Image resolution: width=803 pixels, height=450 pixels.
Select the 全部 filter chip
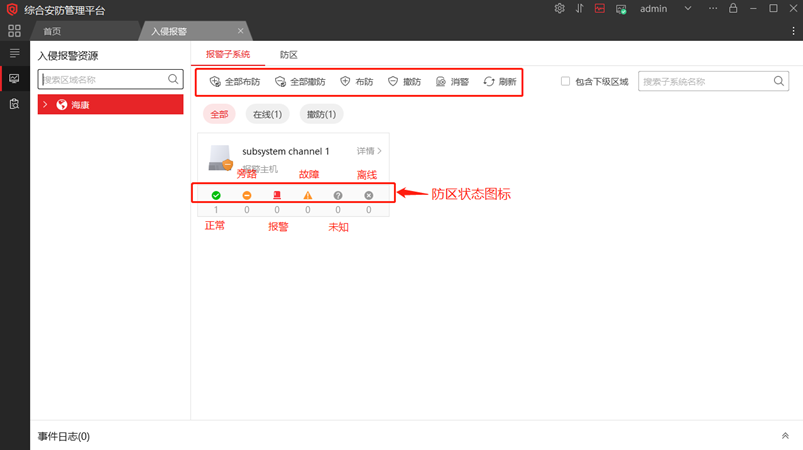(x=219, y=114)
